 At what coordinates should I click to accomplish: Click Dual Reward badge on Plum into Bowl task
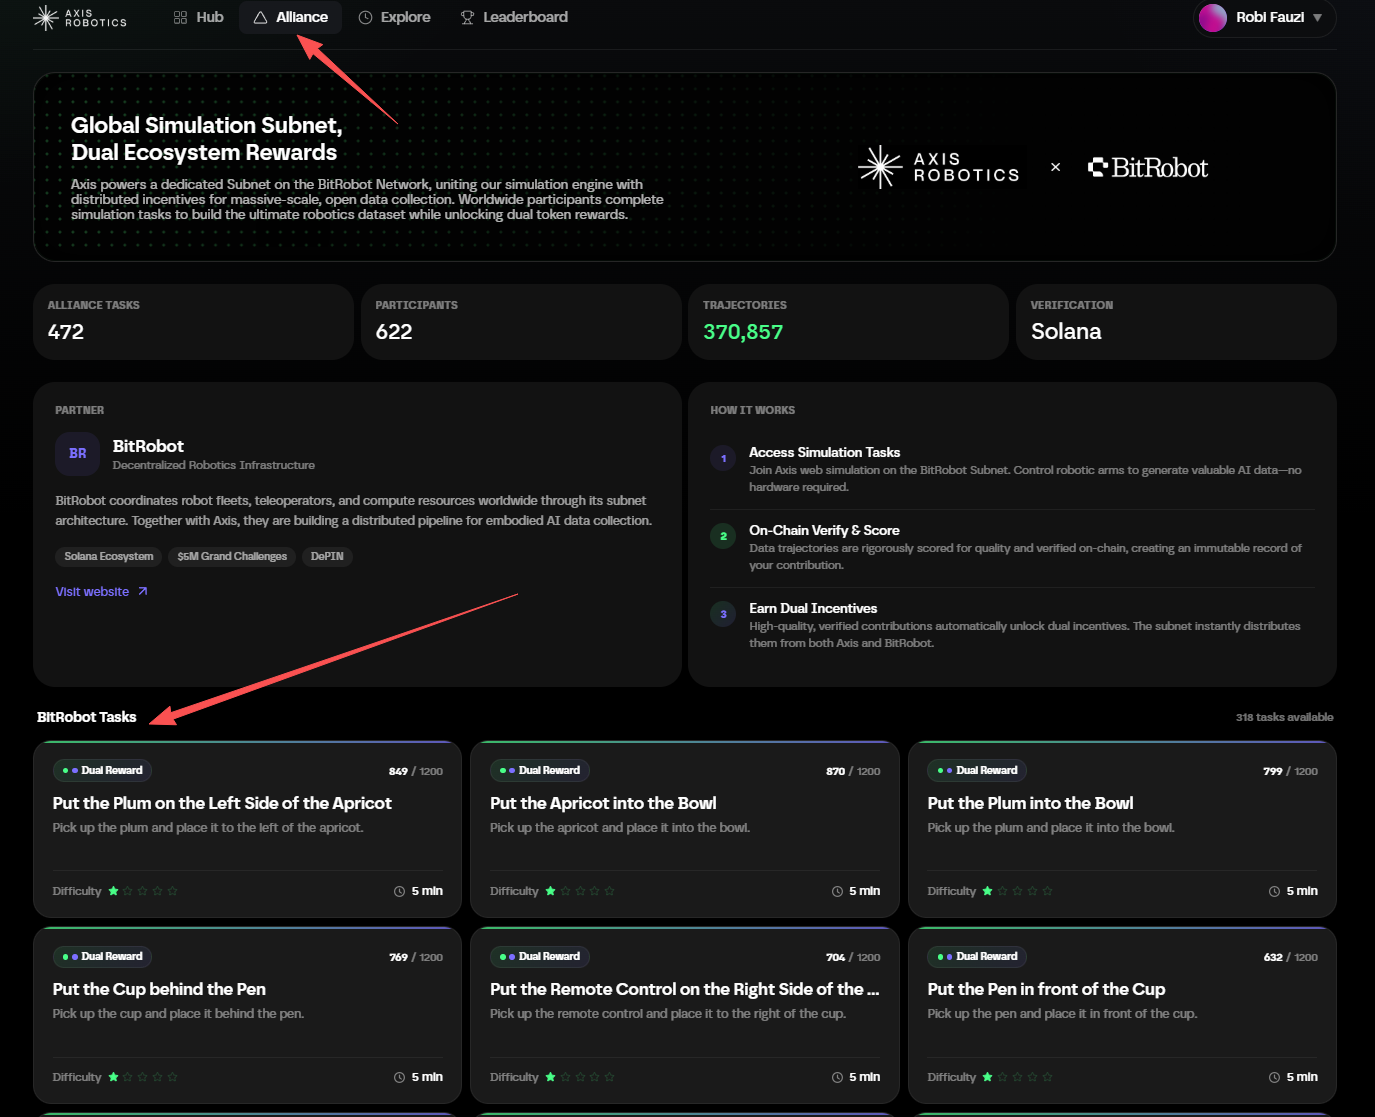click(x=977, y=771)
